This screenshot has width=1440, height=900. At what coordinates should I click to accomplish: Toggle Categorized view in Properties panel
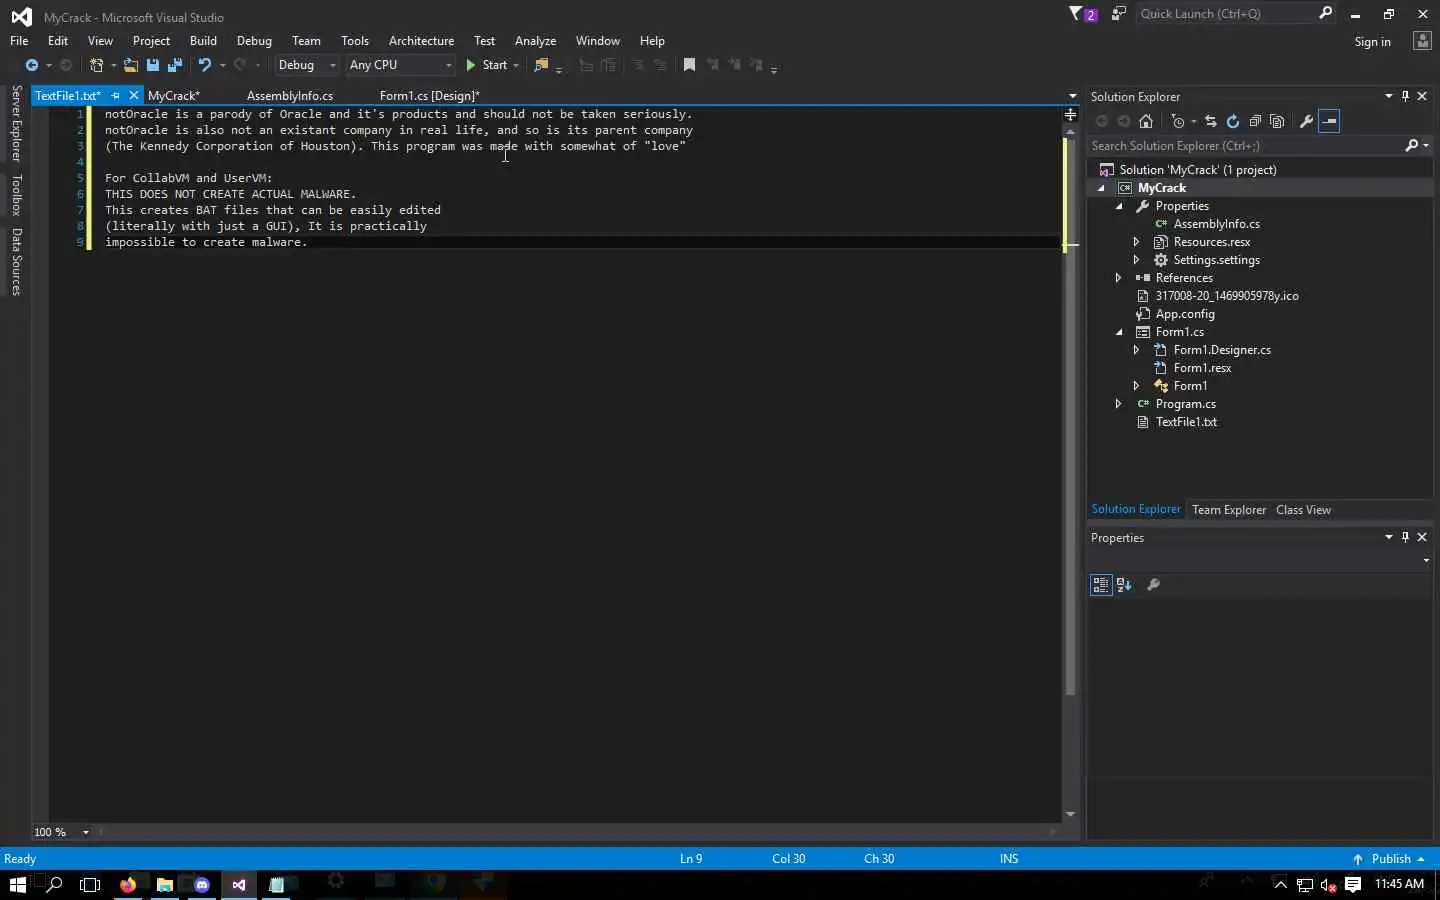click(1101, 585)
